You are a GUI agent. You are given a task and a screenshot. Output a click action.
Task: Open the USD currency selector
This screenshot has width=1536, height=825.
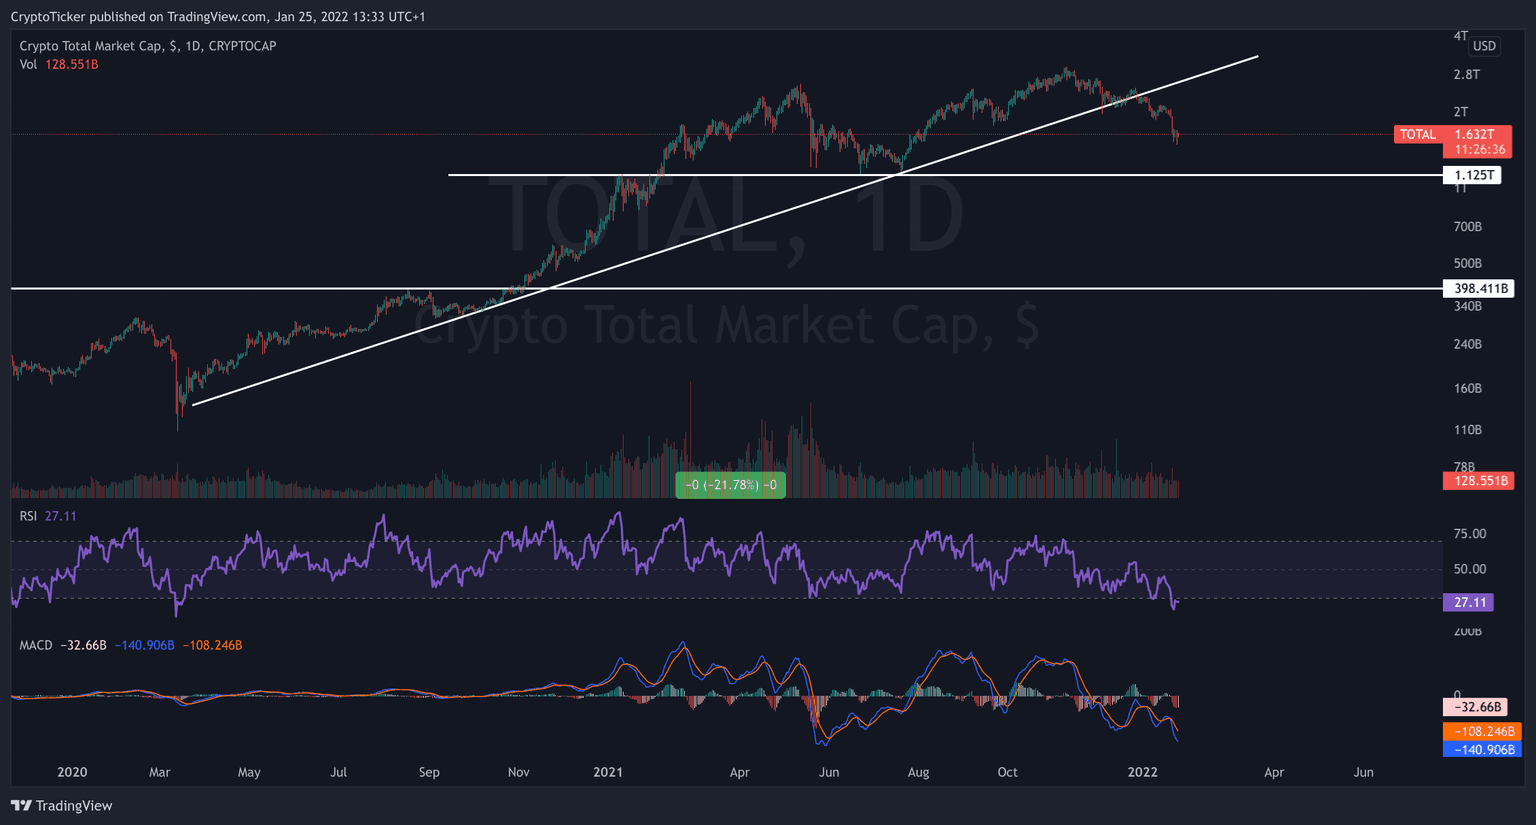(1484, 46)
